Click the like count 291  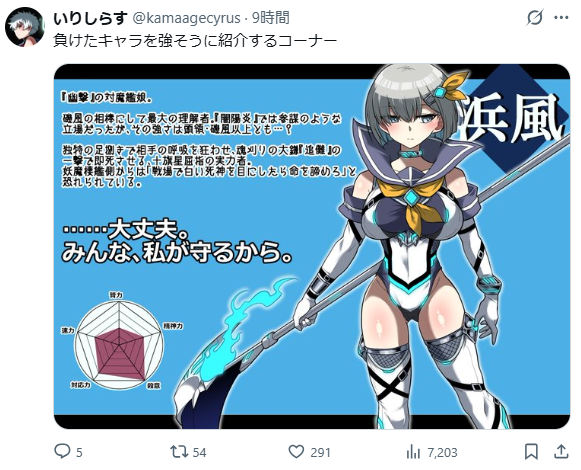(320, 453)
